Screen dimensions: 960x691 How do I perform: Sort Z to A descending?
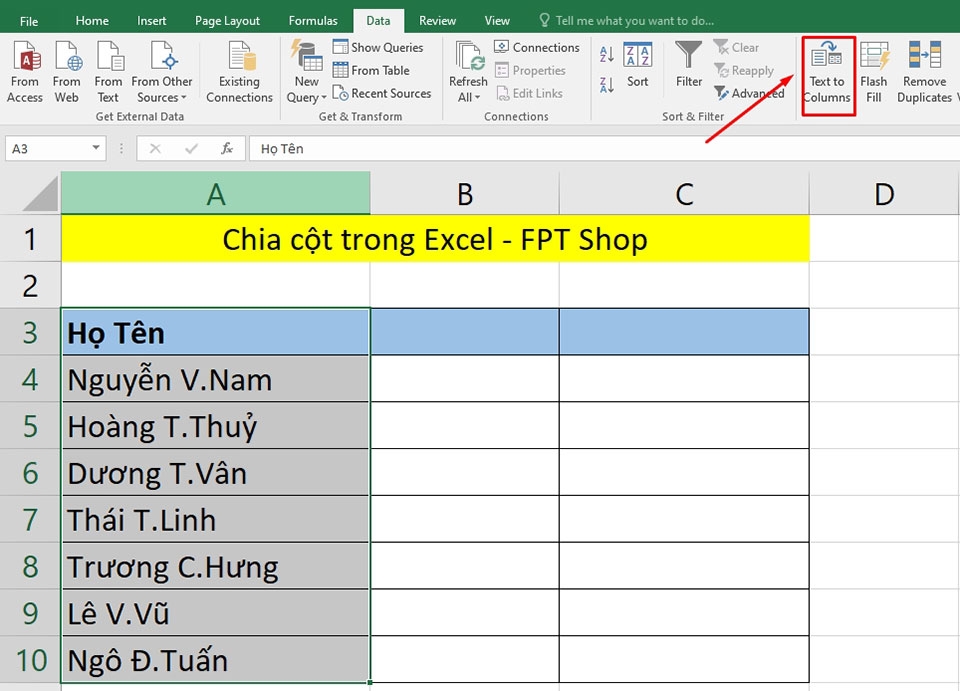(x=607, y=84)
